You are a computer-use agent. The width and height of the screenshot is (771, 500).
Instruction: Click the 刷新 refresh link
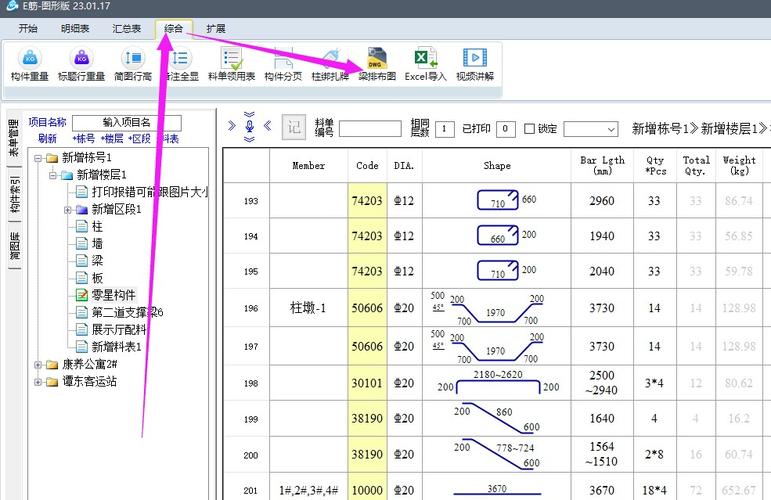coord(47,139)
